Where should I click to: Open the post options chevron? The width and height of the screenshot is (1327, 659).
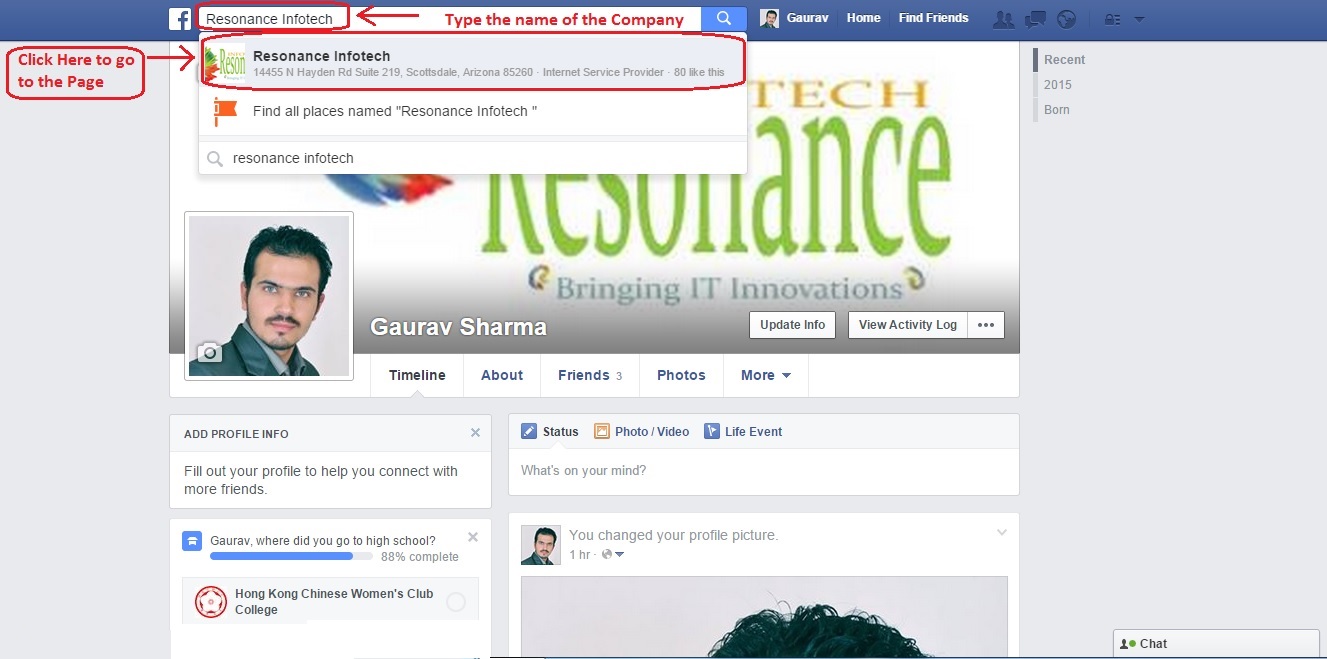pyautogui.click(x=1001, y=533)
